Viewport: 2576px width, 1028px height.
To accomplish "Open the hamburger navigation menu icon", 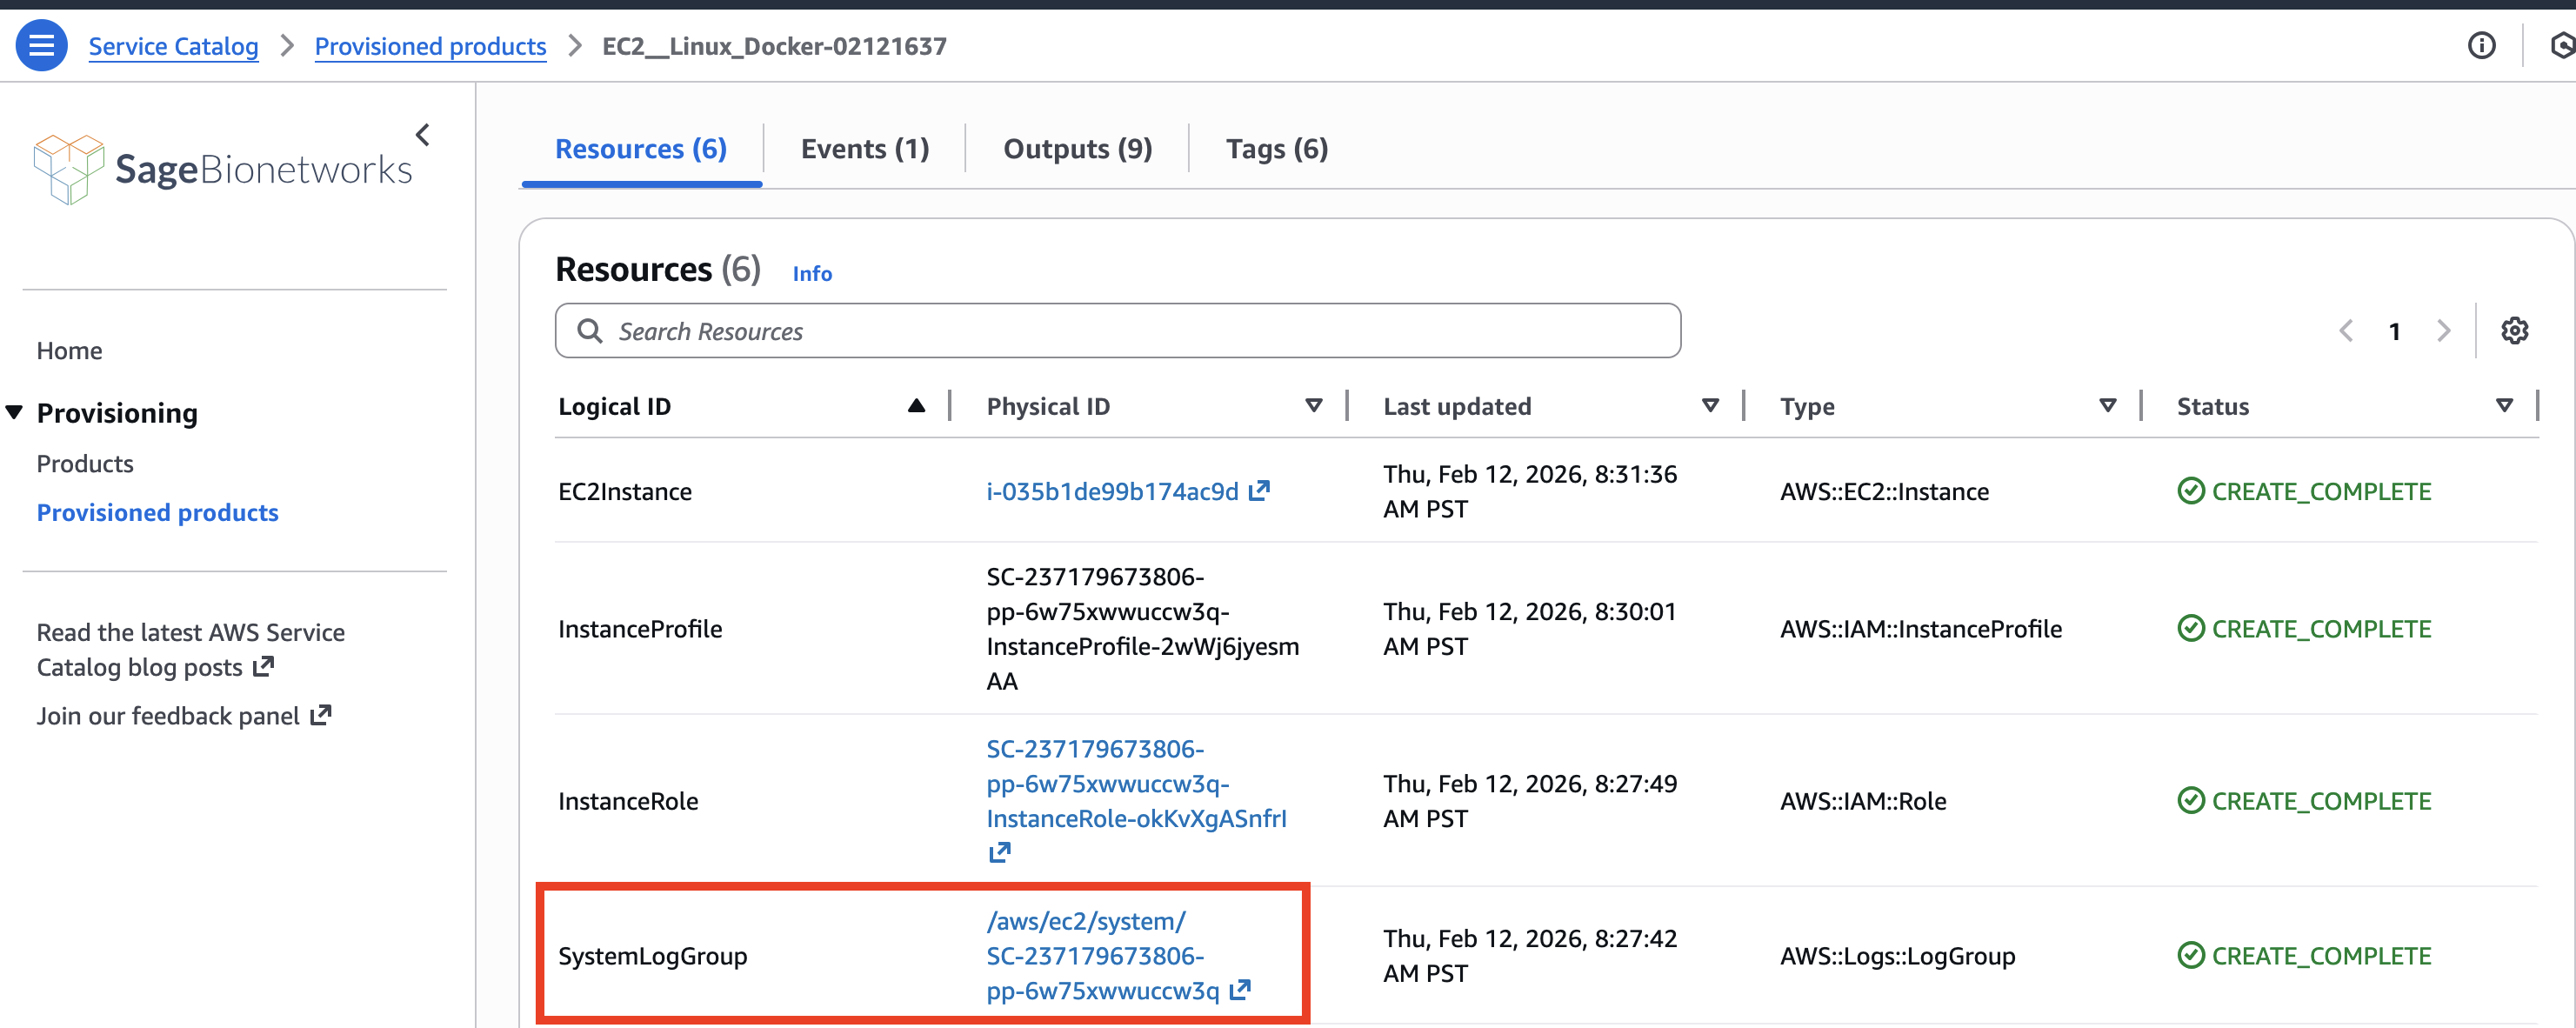I will (41, 45).
